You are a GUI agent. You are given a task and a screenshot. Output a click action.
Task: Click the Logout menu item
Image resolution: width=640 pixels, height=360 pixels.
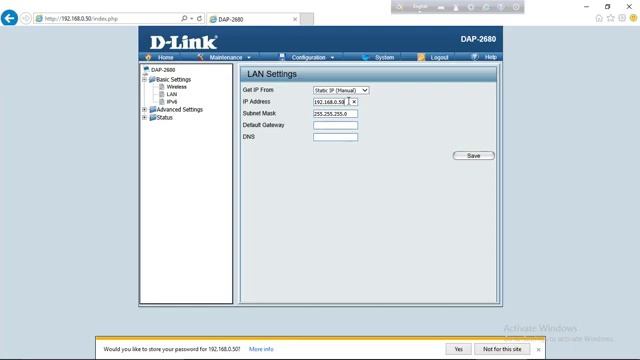[x=433, y=58]
